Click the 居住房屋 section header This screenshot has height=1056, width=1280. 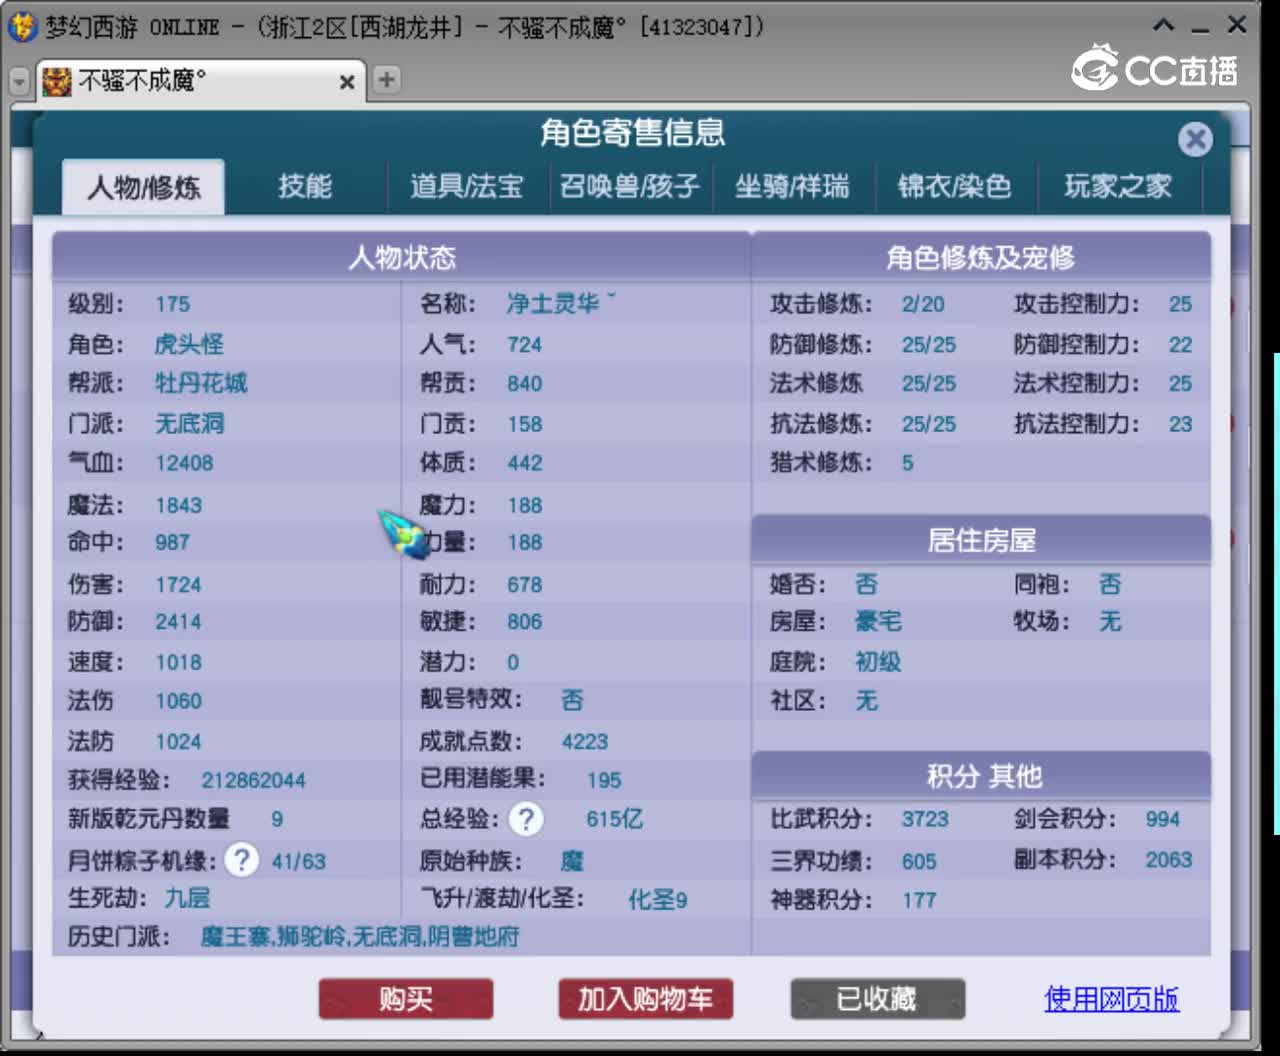point(981,541)
